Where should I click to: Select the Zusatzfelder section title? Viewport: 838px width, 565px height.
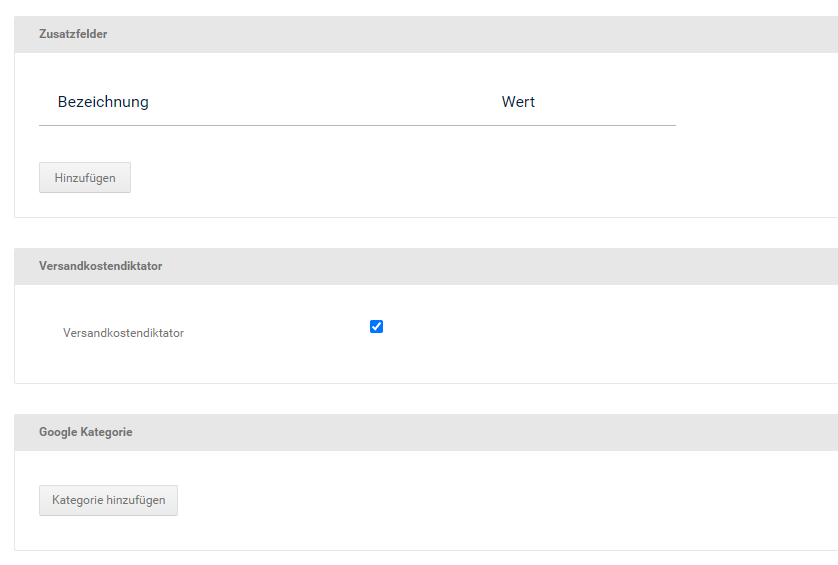pyautogui.click(x=73, y=34)
